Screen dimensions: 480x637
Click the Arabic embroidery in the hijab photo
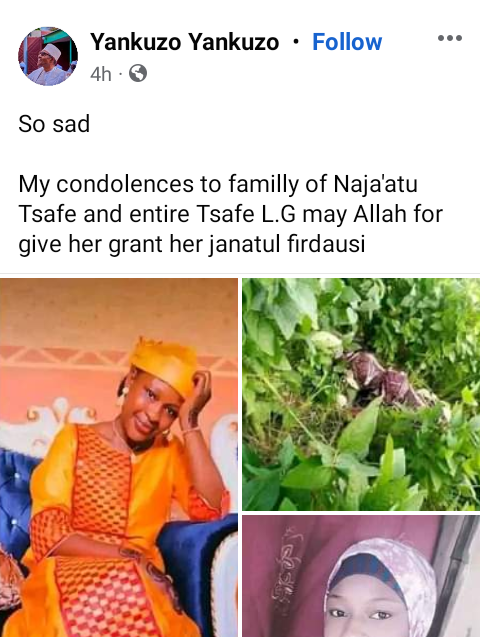[286, 566]
